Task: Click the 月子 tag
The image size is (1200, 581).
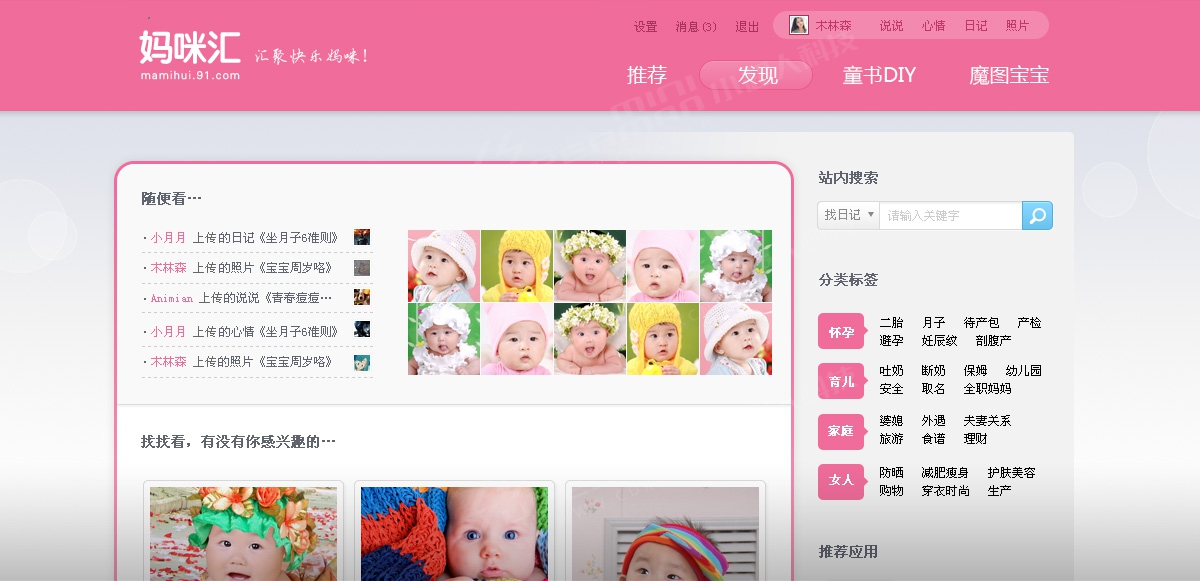Action: (x=934, y=323)
